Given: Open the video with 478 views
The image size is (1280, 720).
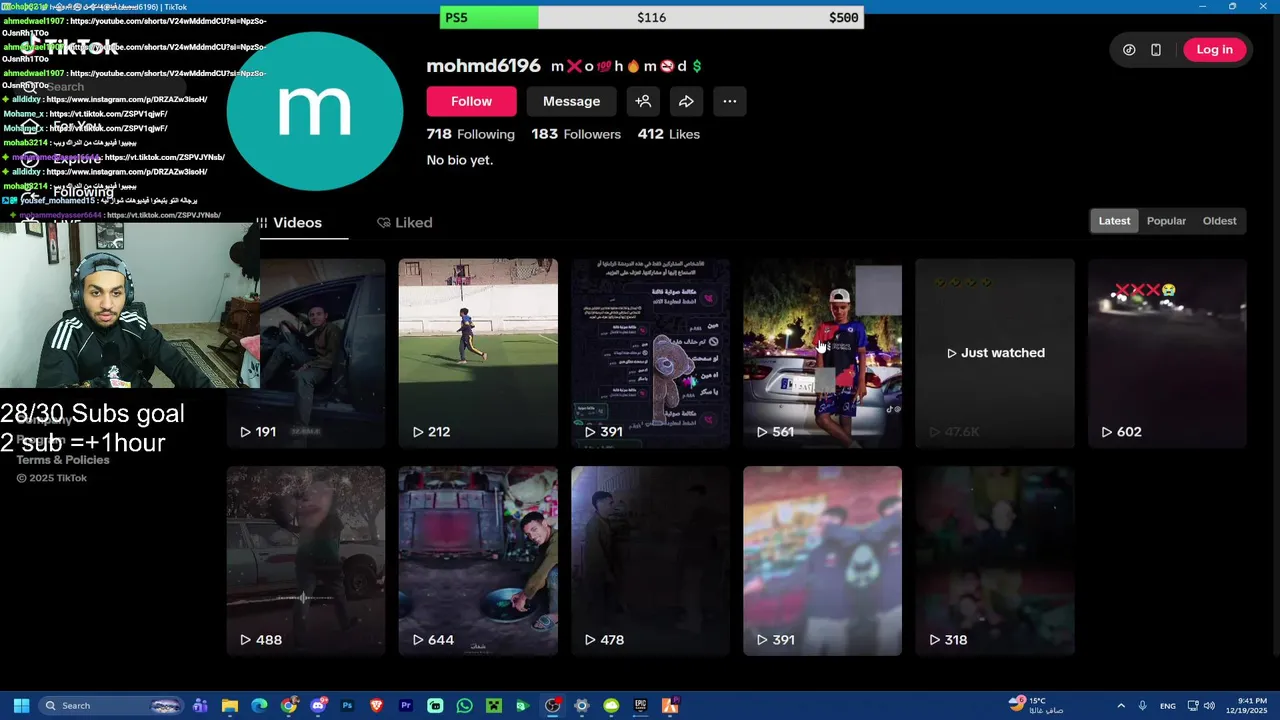Looking at the screenshot, I should point(650,561).
